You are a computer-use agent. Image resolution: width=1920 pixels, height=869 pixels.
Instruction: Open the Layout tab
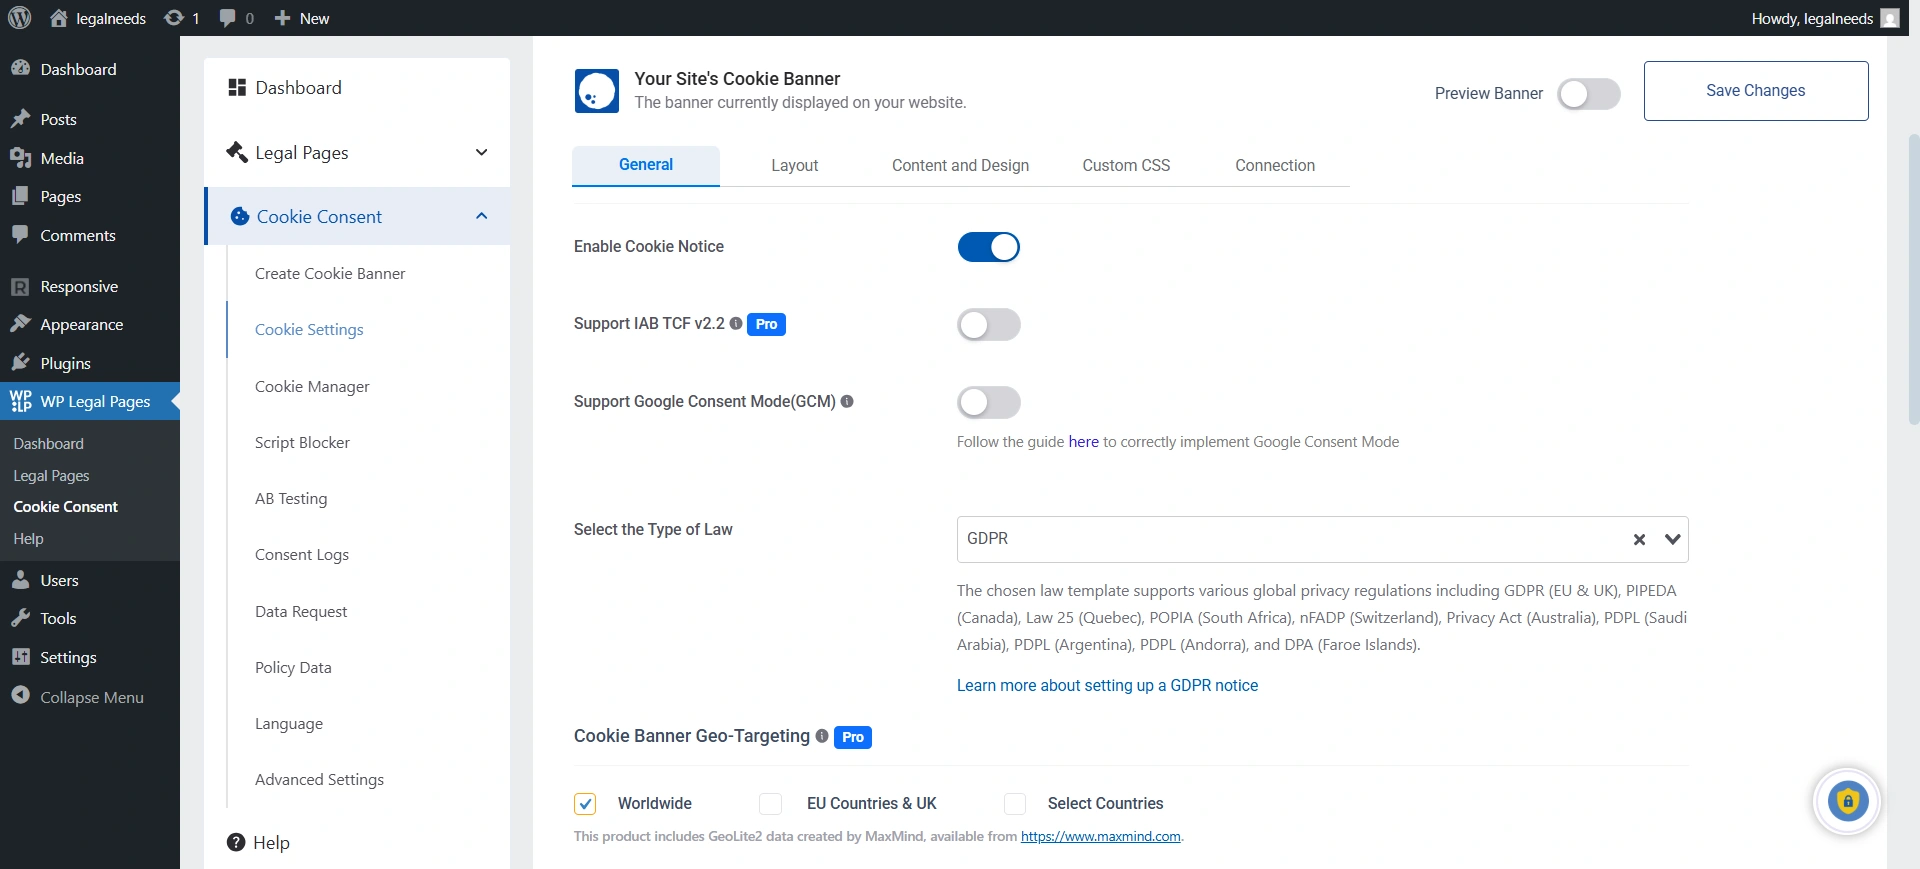(794, 166)
